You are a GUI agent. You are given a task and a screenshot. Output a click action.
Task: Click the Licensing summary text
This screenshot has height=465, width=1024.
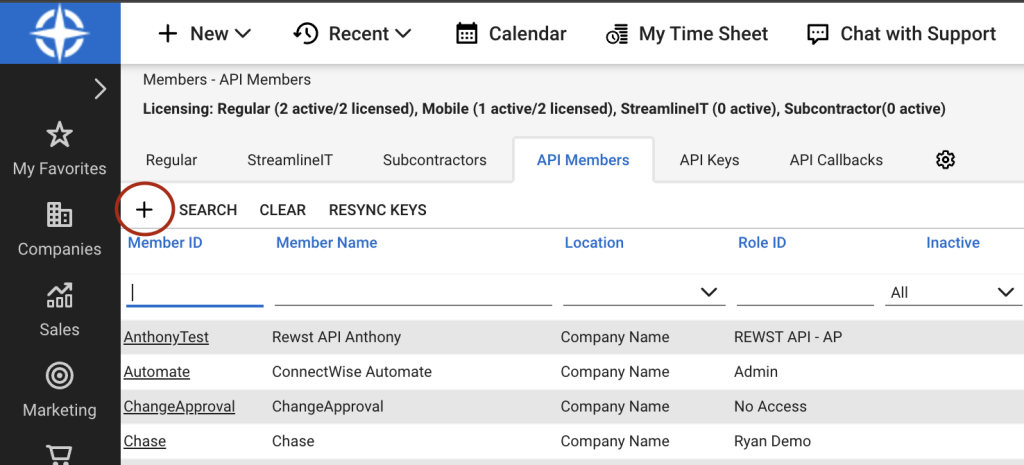tap(544, 109)
